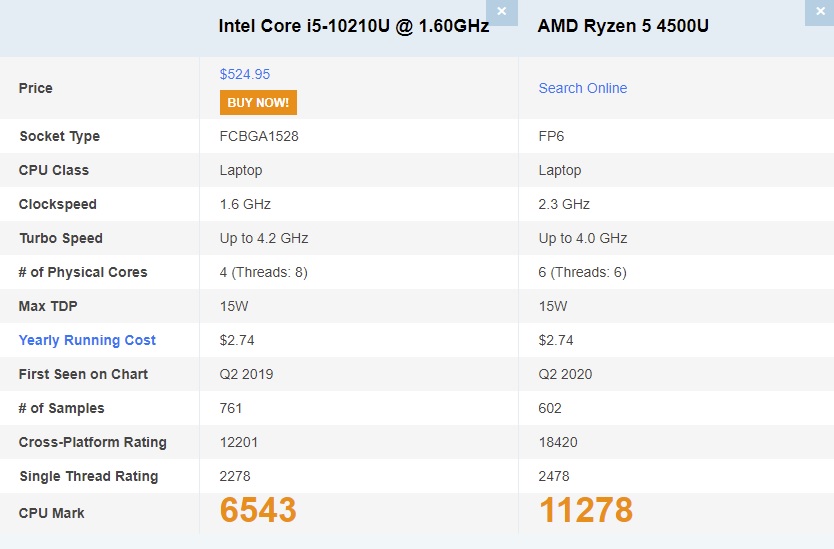
Task: Open the Yearly Running Cost link
Action: pos(87,340)
